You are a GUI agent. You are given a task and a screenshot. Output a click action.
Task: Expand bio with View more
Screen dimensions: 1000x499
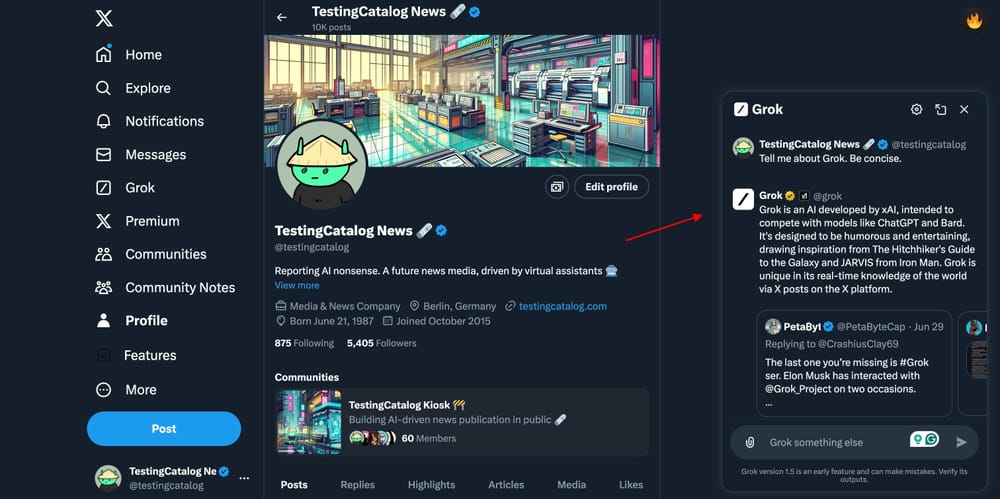297,285
